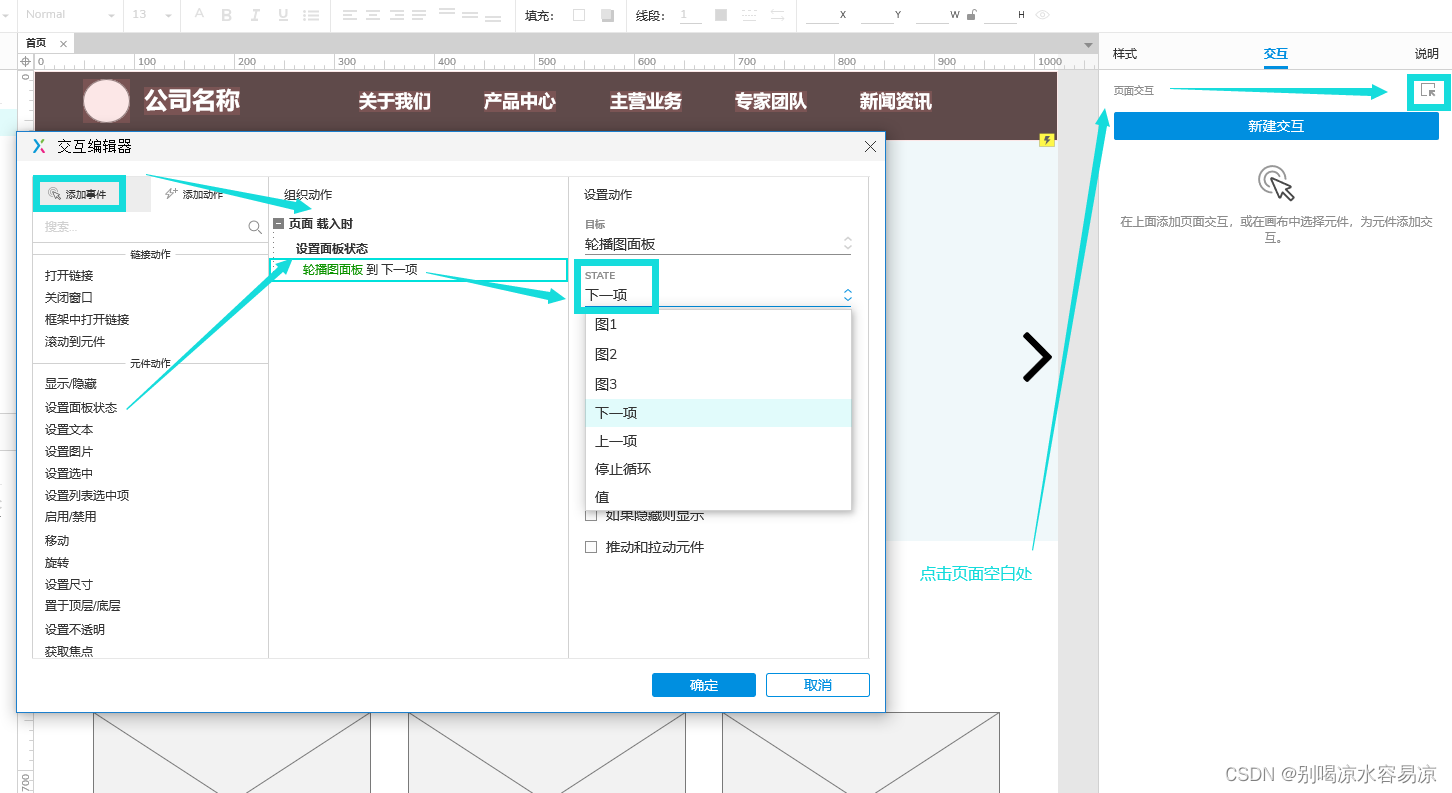Switch to 添加动作 tab
The image size is (1452, 793).
(x=195, y=194)
